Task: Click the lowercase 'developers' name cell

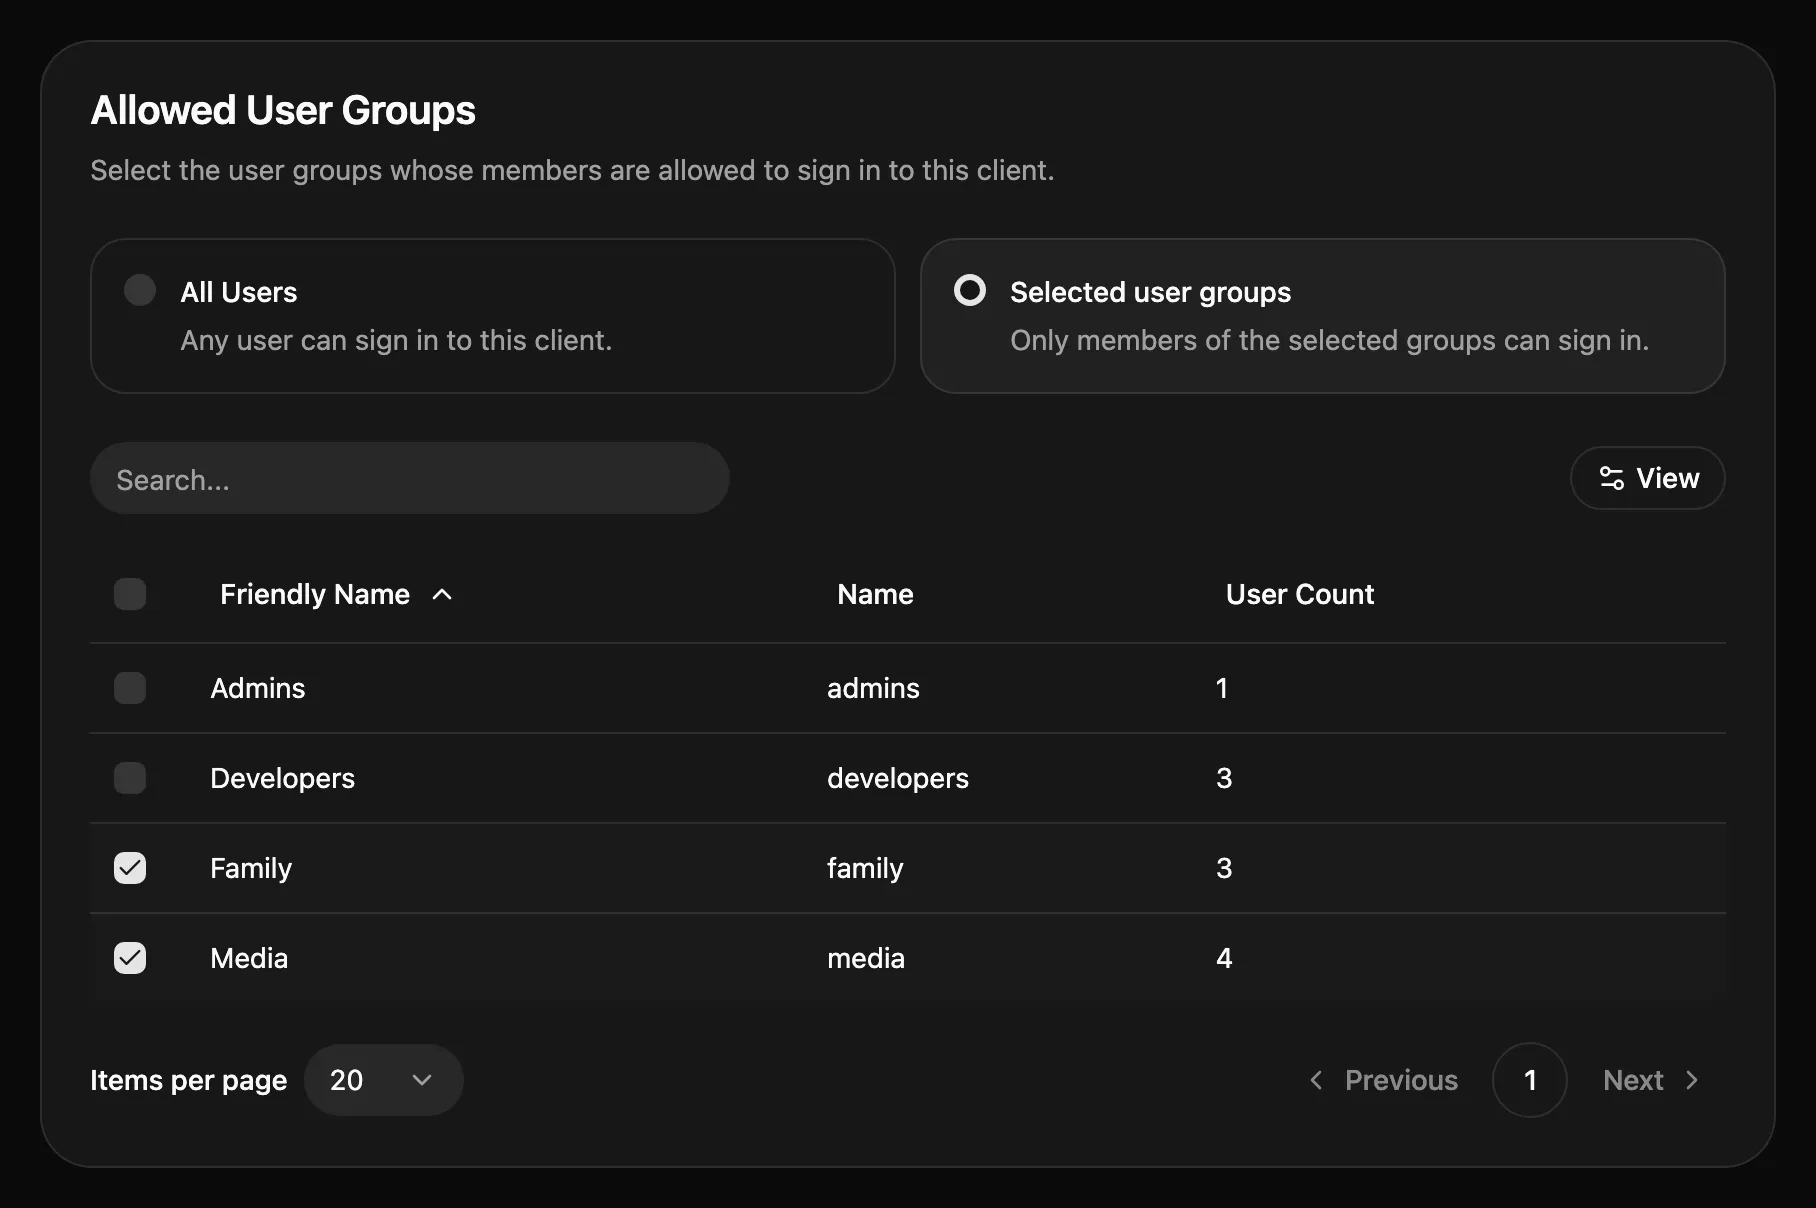Action: point(898,778)
